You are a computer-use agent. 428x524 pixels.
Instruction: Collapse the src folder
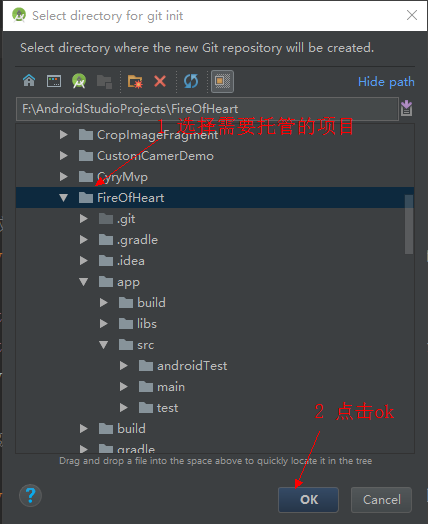point(104,345)
